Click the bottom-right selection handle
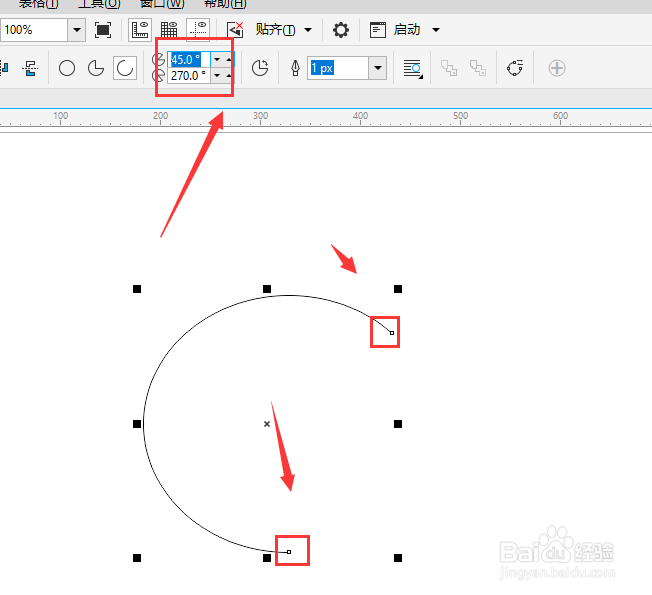 tap(398, 558)
